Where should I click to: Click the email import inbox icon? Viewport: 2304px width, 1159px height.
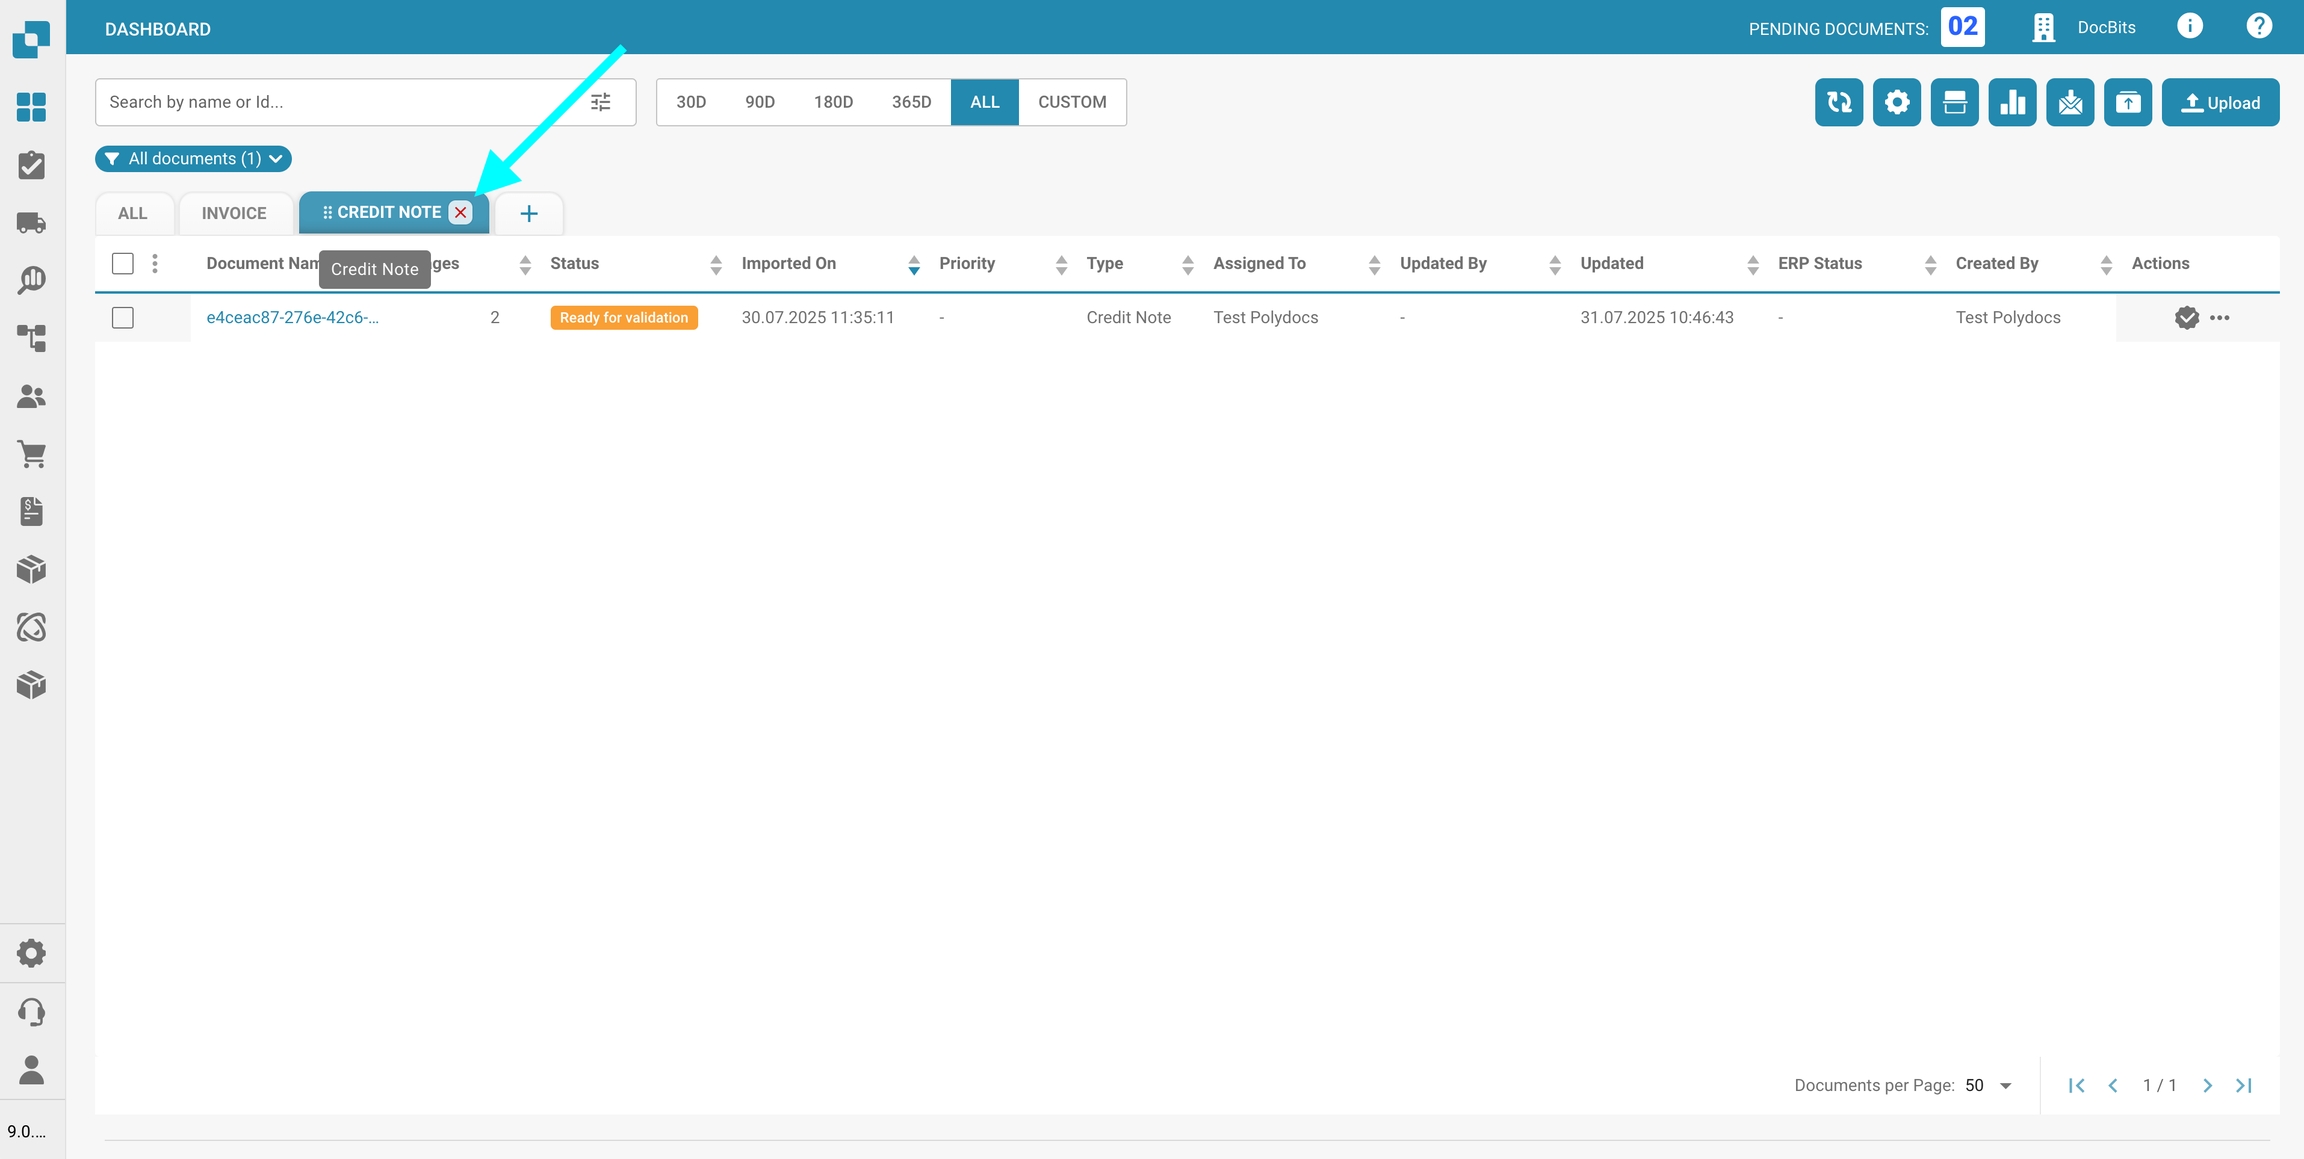pos(2070,102)
